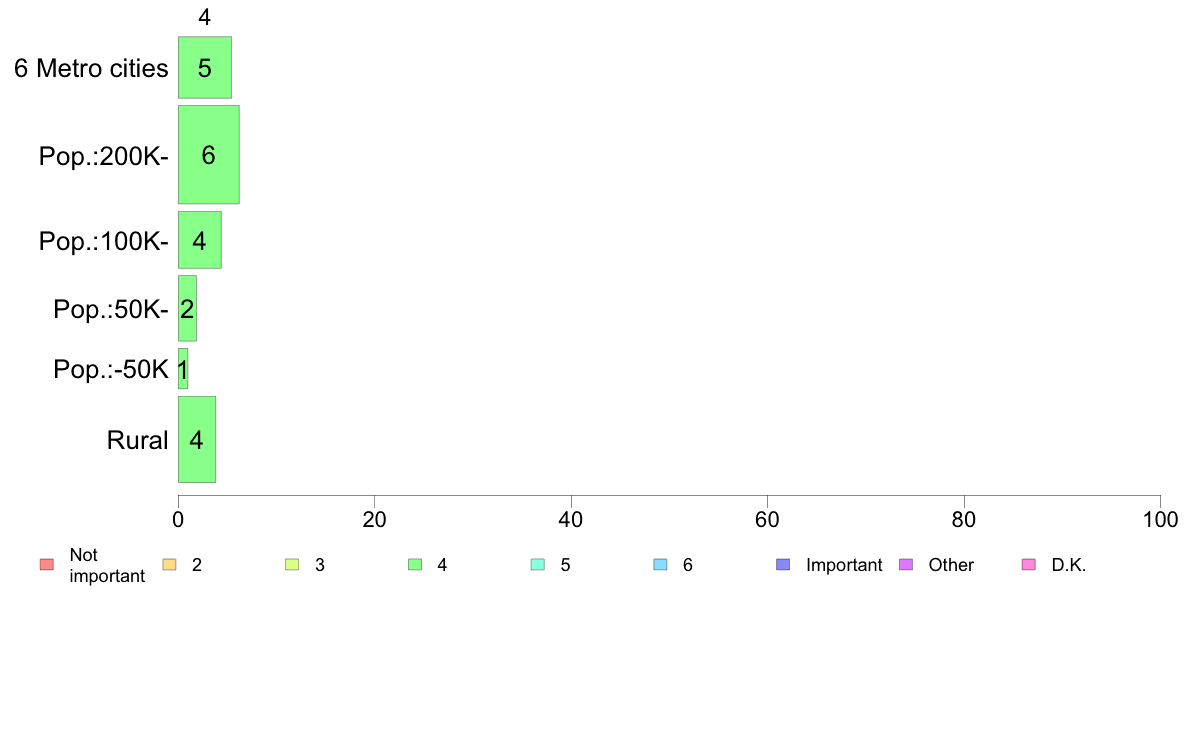Click the light blue legend swatch labeled 6

pyautogui.click(x=661, y=565)
